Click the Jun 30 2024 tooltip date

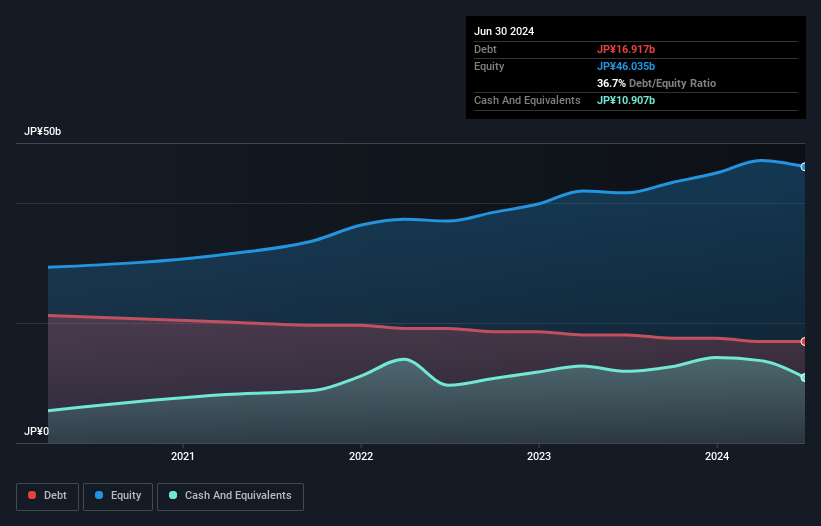[x=504, y=31]
